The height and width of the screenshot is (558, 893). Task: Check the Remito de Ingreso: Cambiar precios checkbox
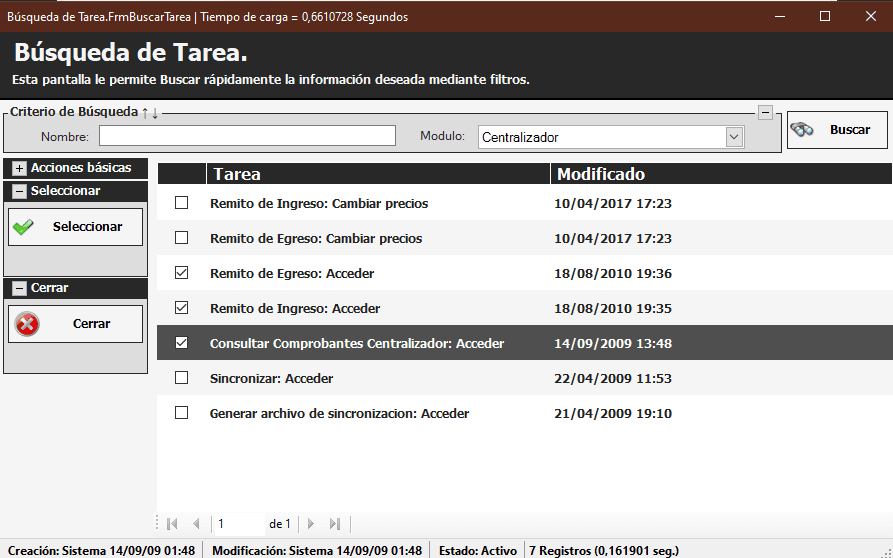point(181,203)
